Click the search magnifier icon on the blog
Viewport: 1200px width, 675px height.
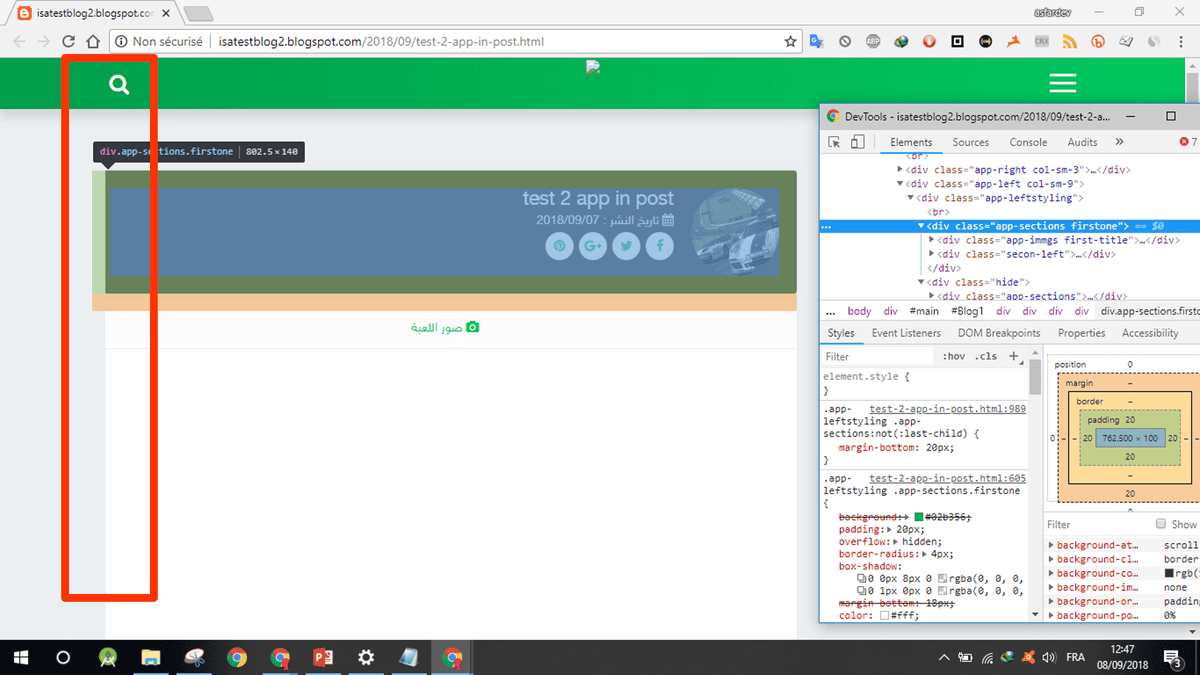[x=120, y=85]
